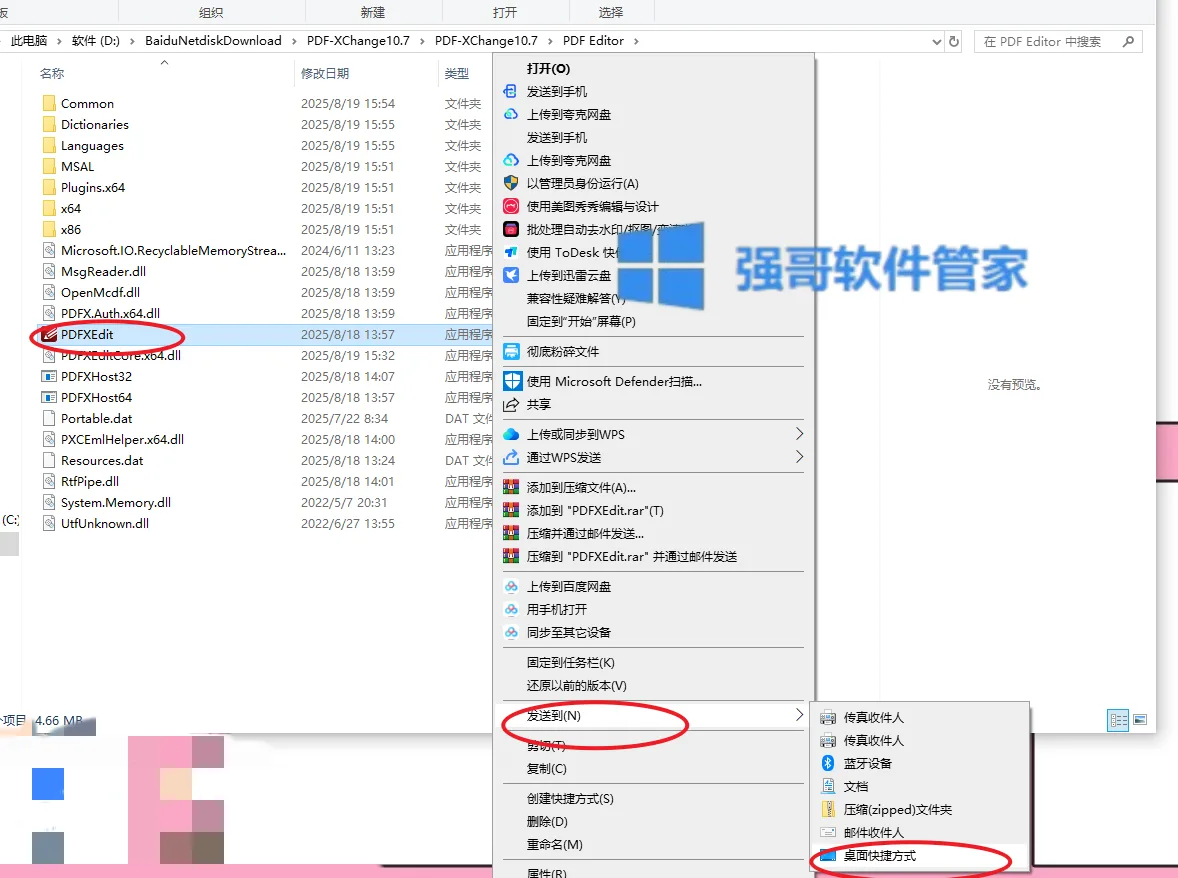Click the documents icon beside 文档
The width and height of the screenshot is (1178, 878).
(x=828, y=786)
